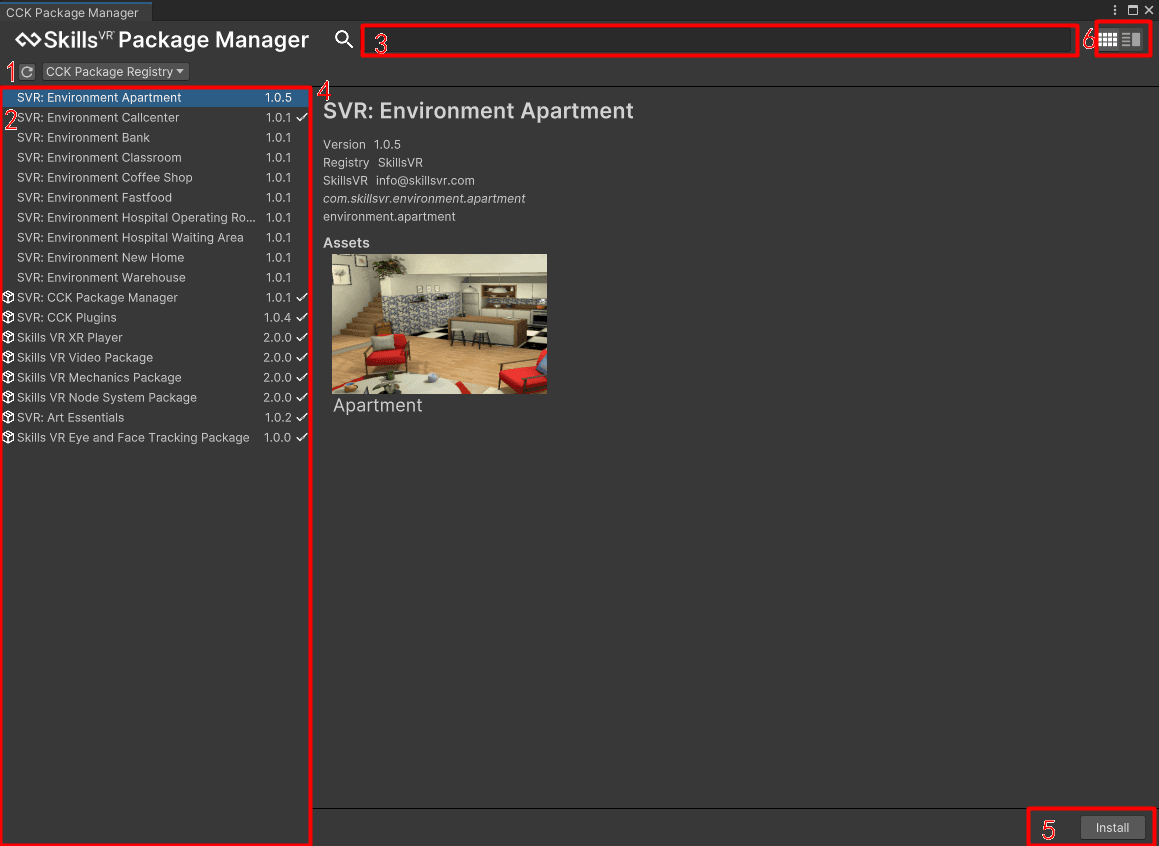Select SVR: Environment Apartment row
Screen dimensions: 1159x846
tap(154, 98)
